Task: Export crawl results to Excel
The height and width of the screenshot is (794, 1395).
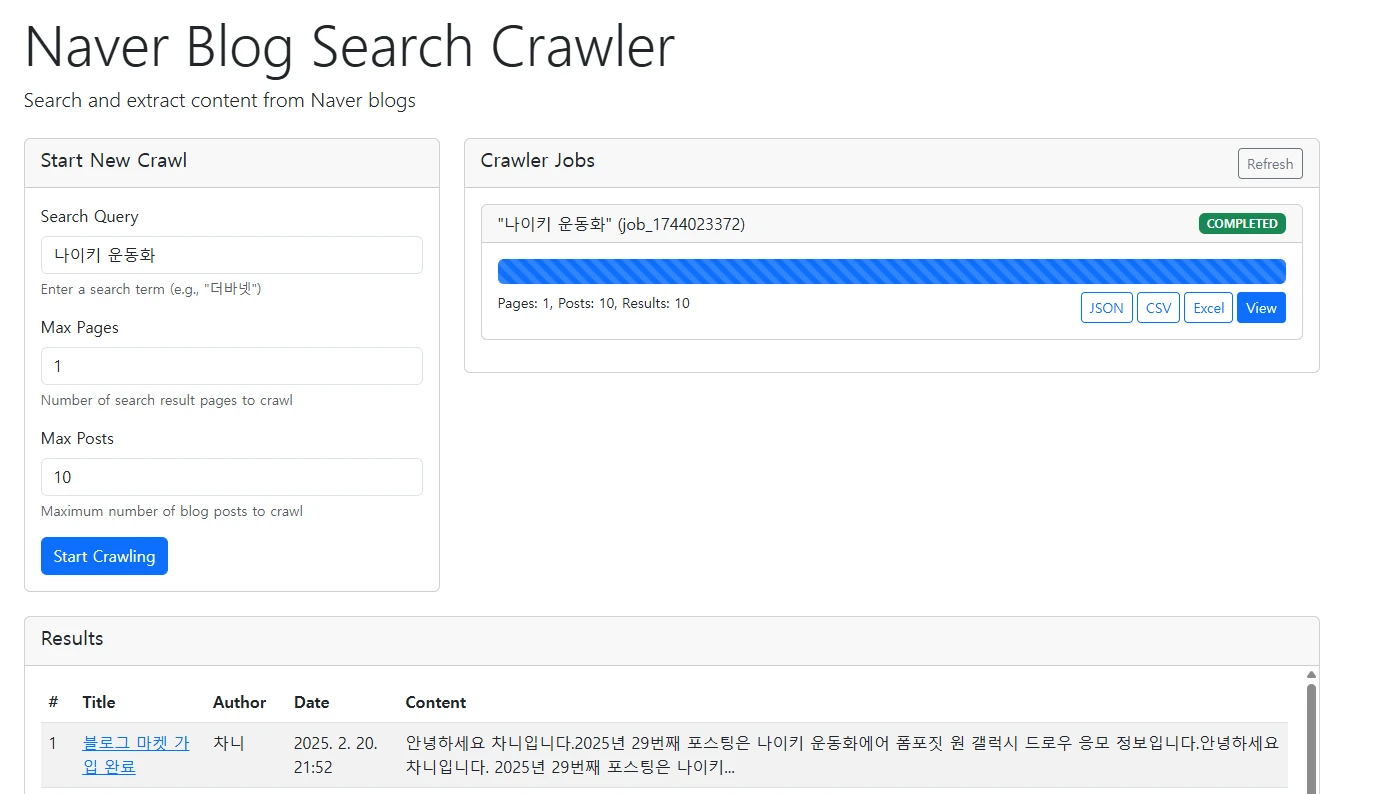Action: click(x=1208, y=308)
